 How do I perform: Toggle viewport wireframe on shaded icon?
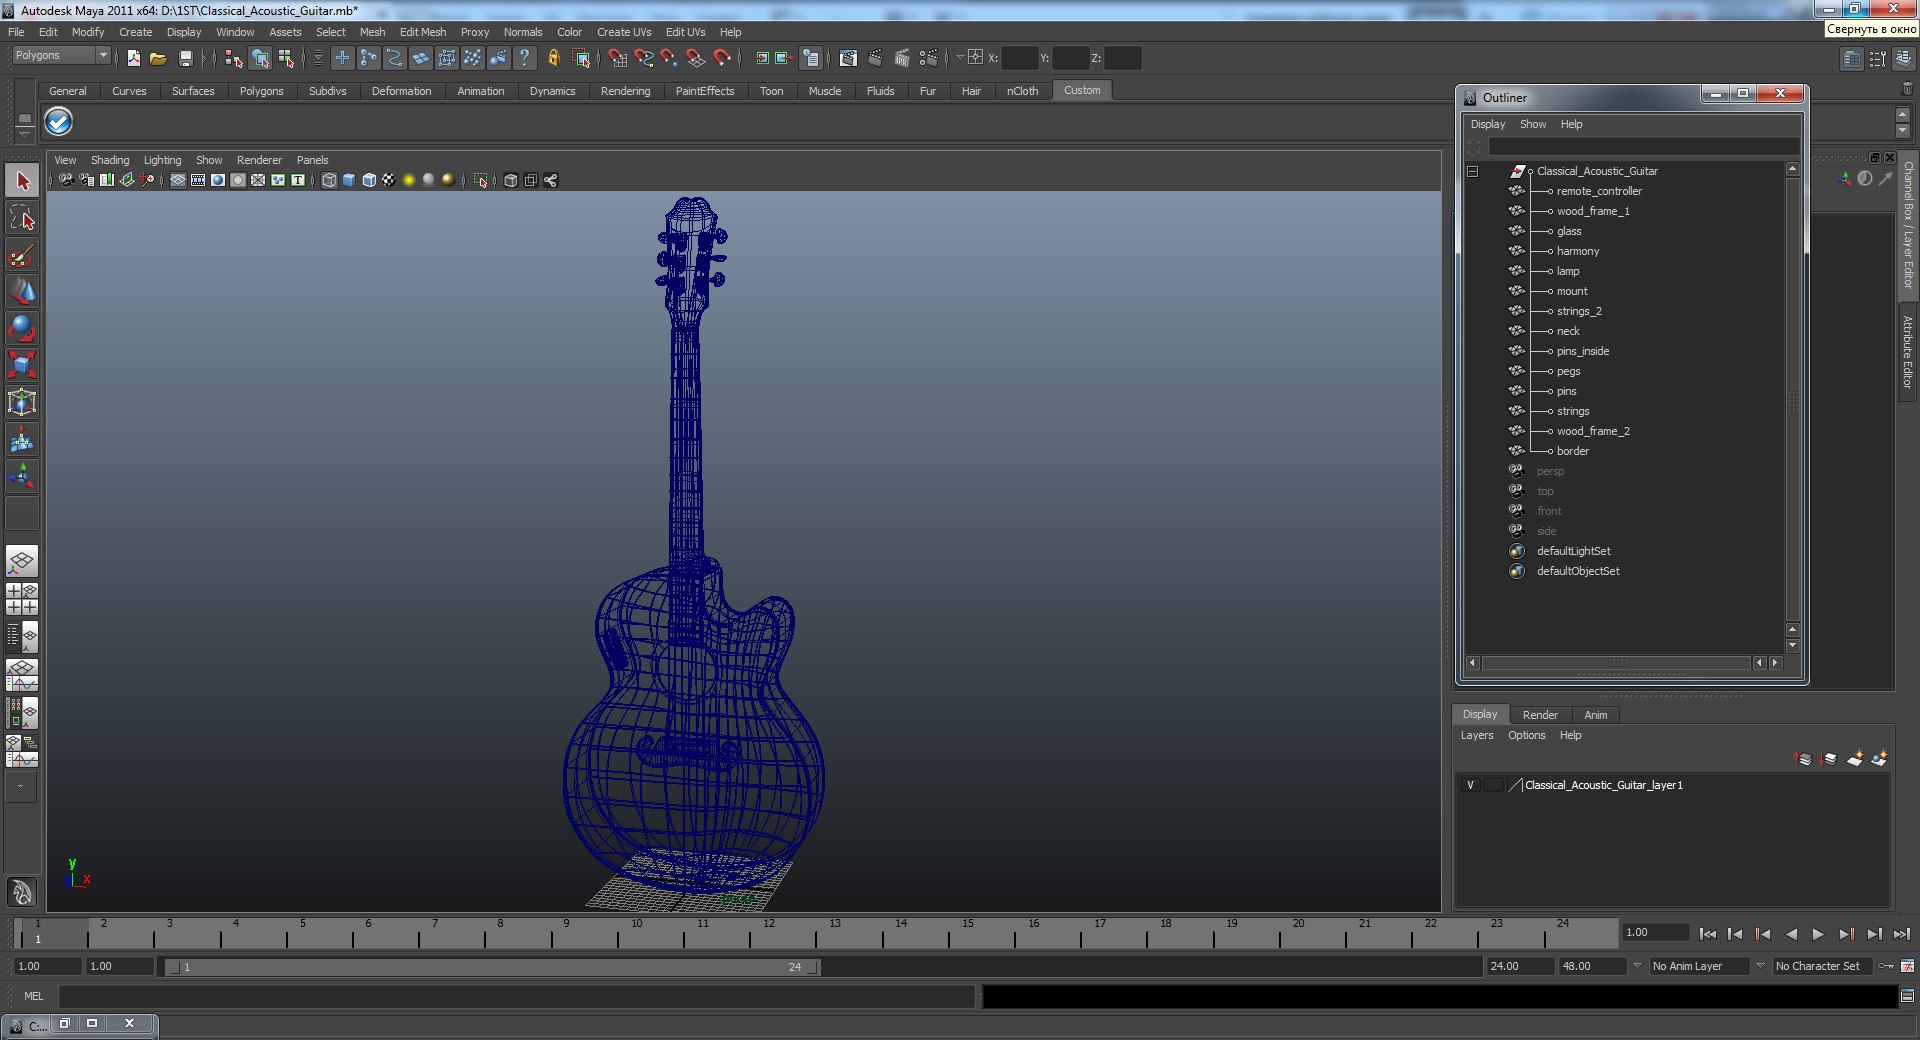click(369, 180)
